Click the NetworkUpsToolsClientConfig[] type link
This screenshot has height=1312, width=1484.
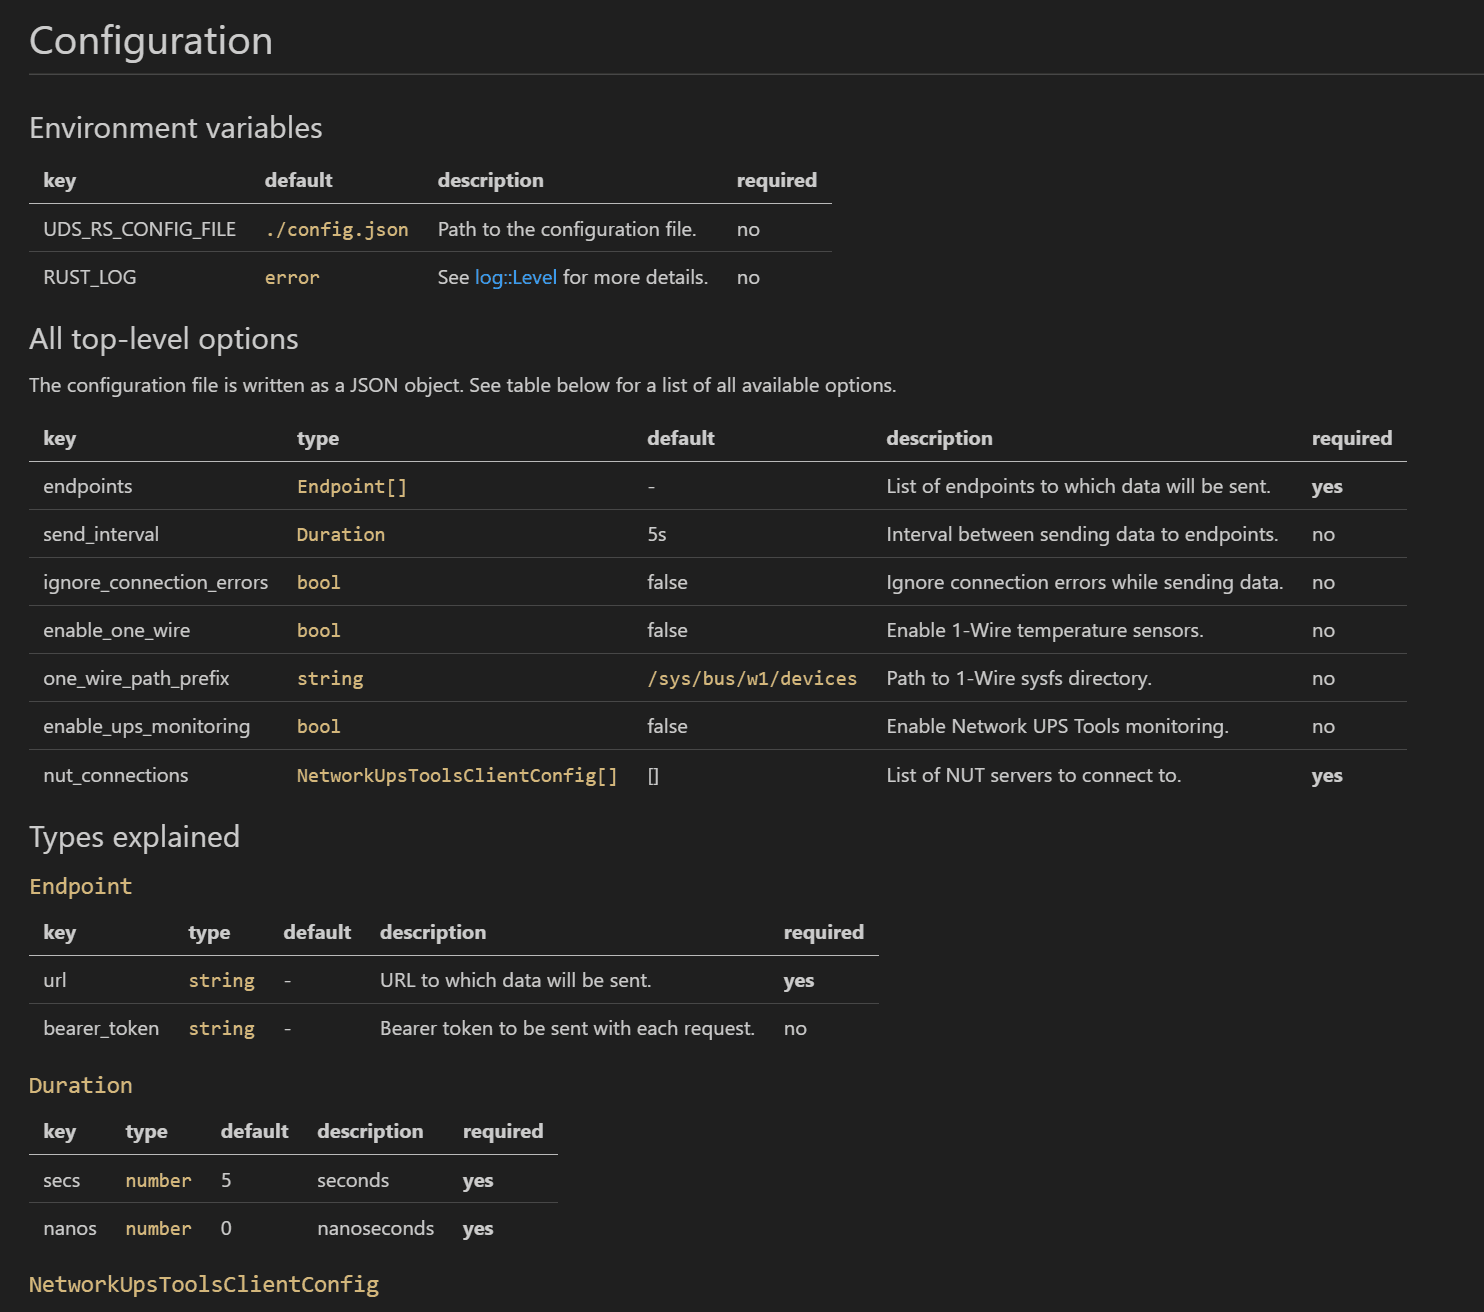(x=456, y=775)
